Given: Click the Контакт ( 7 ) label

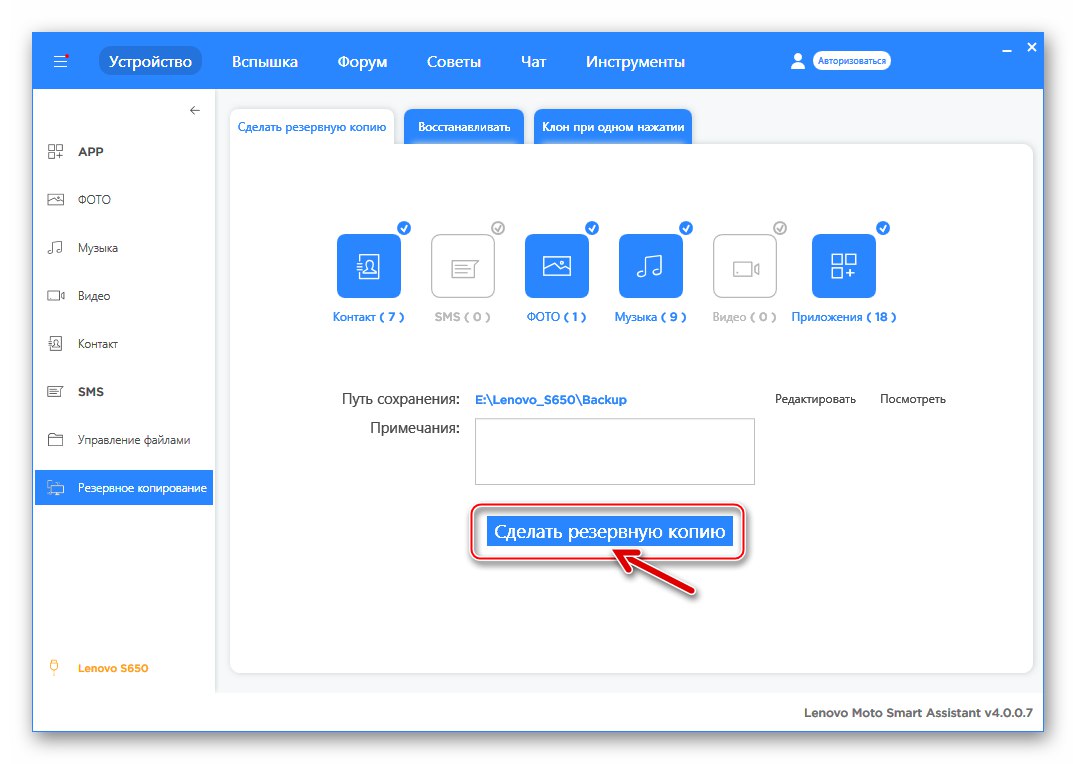Looking at the screenshot, I should [x=369, y=317].
